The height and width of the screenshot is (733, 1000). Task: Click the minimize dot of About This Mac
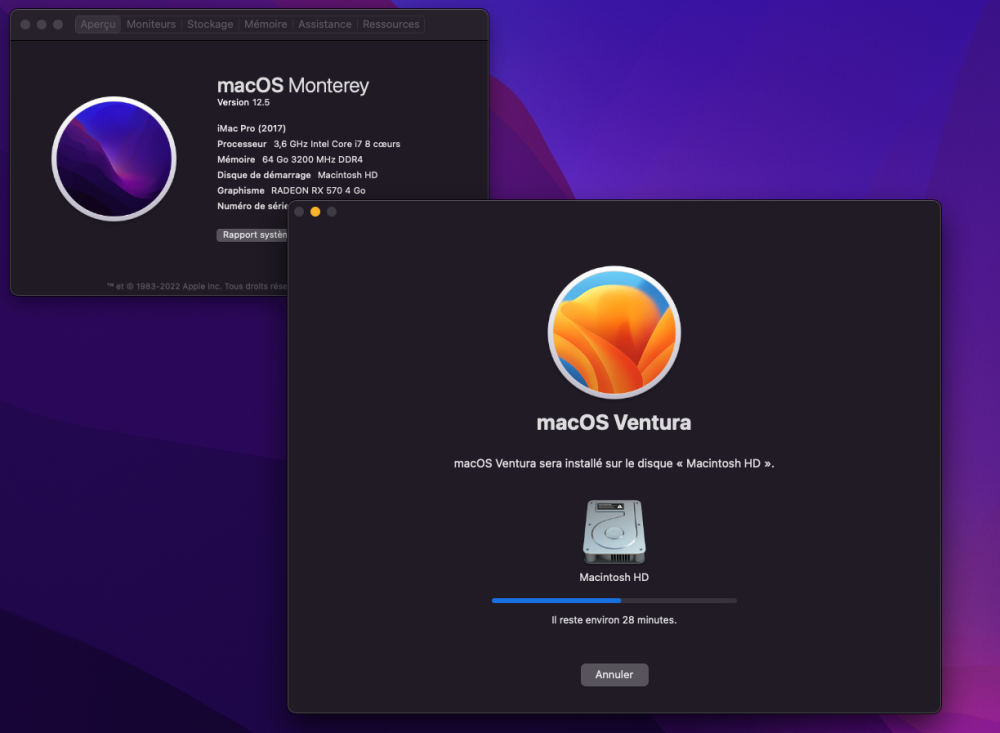click(x=41, y=24)
